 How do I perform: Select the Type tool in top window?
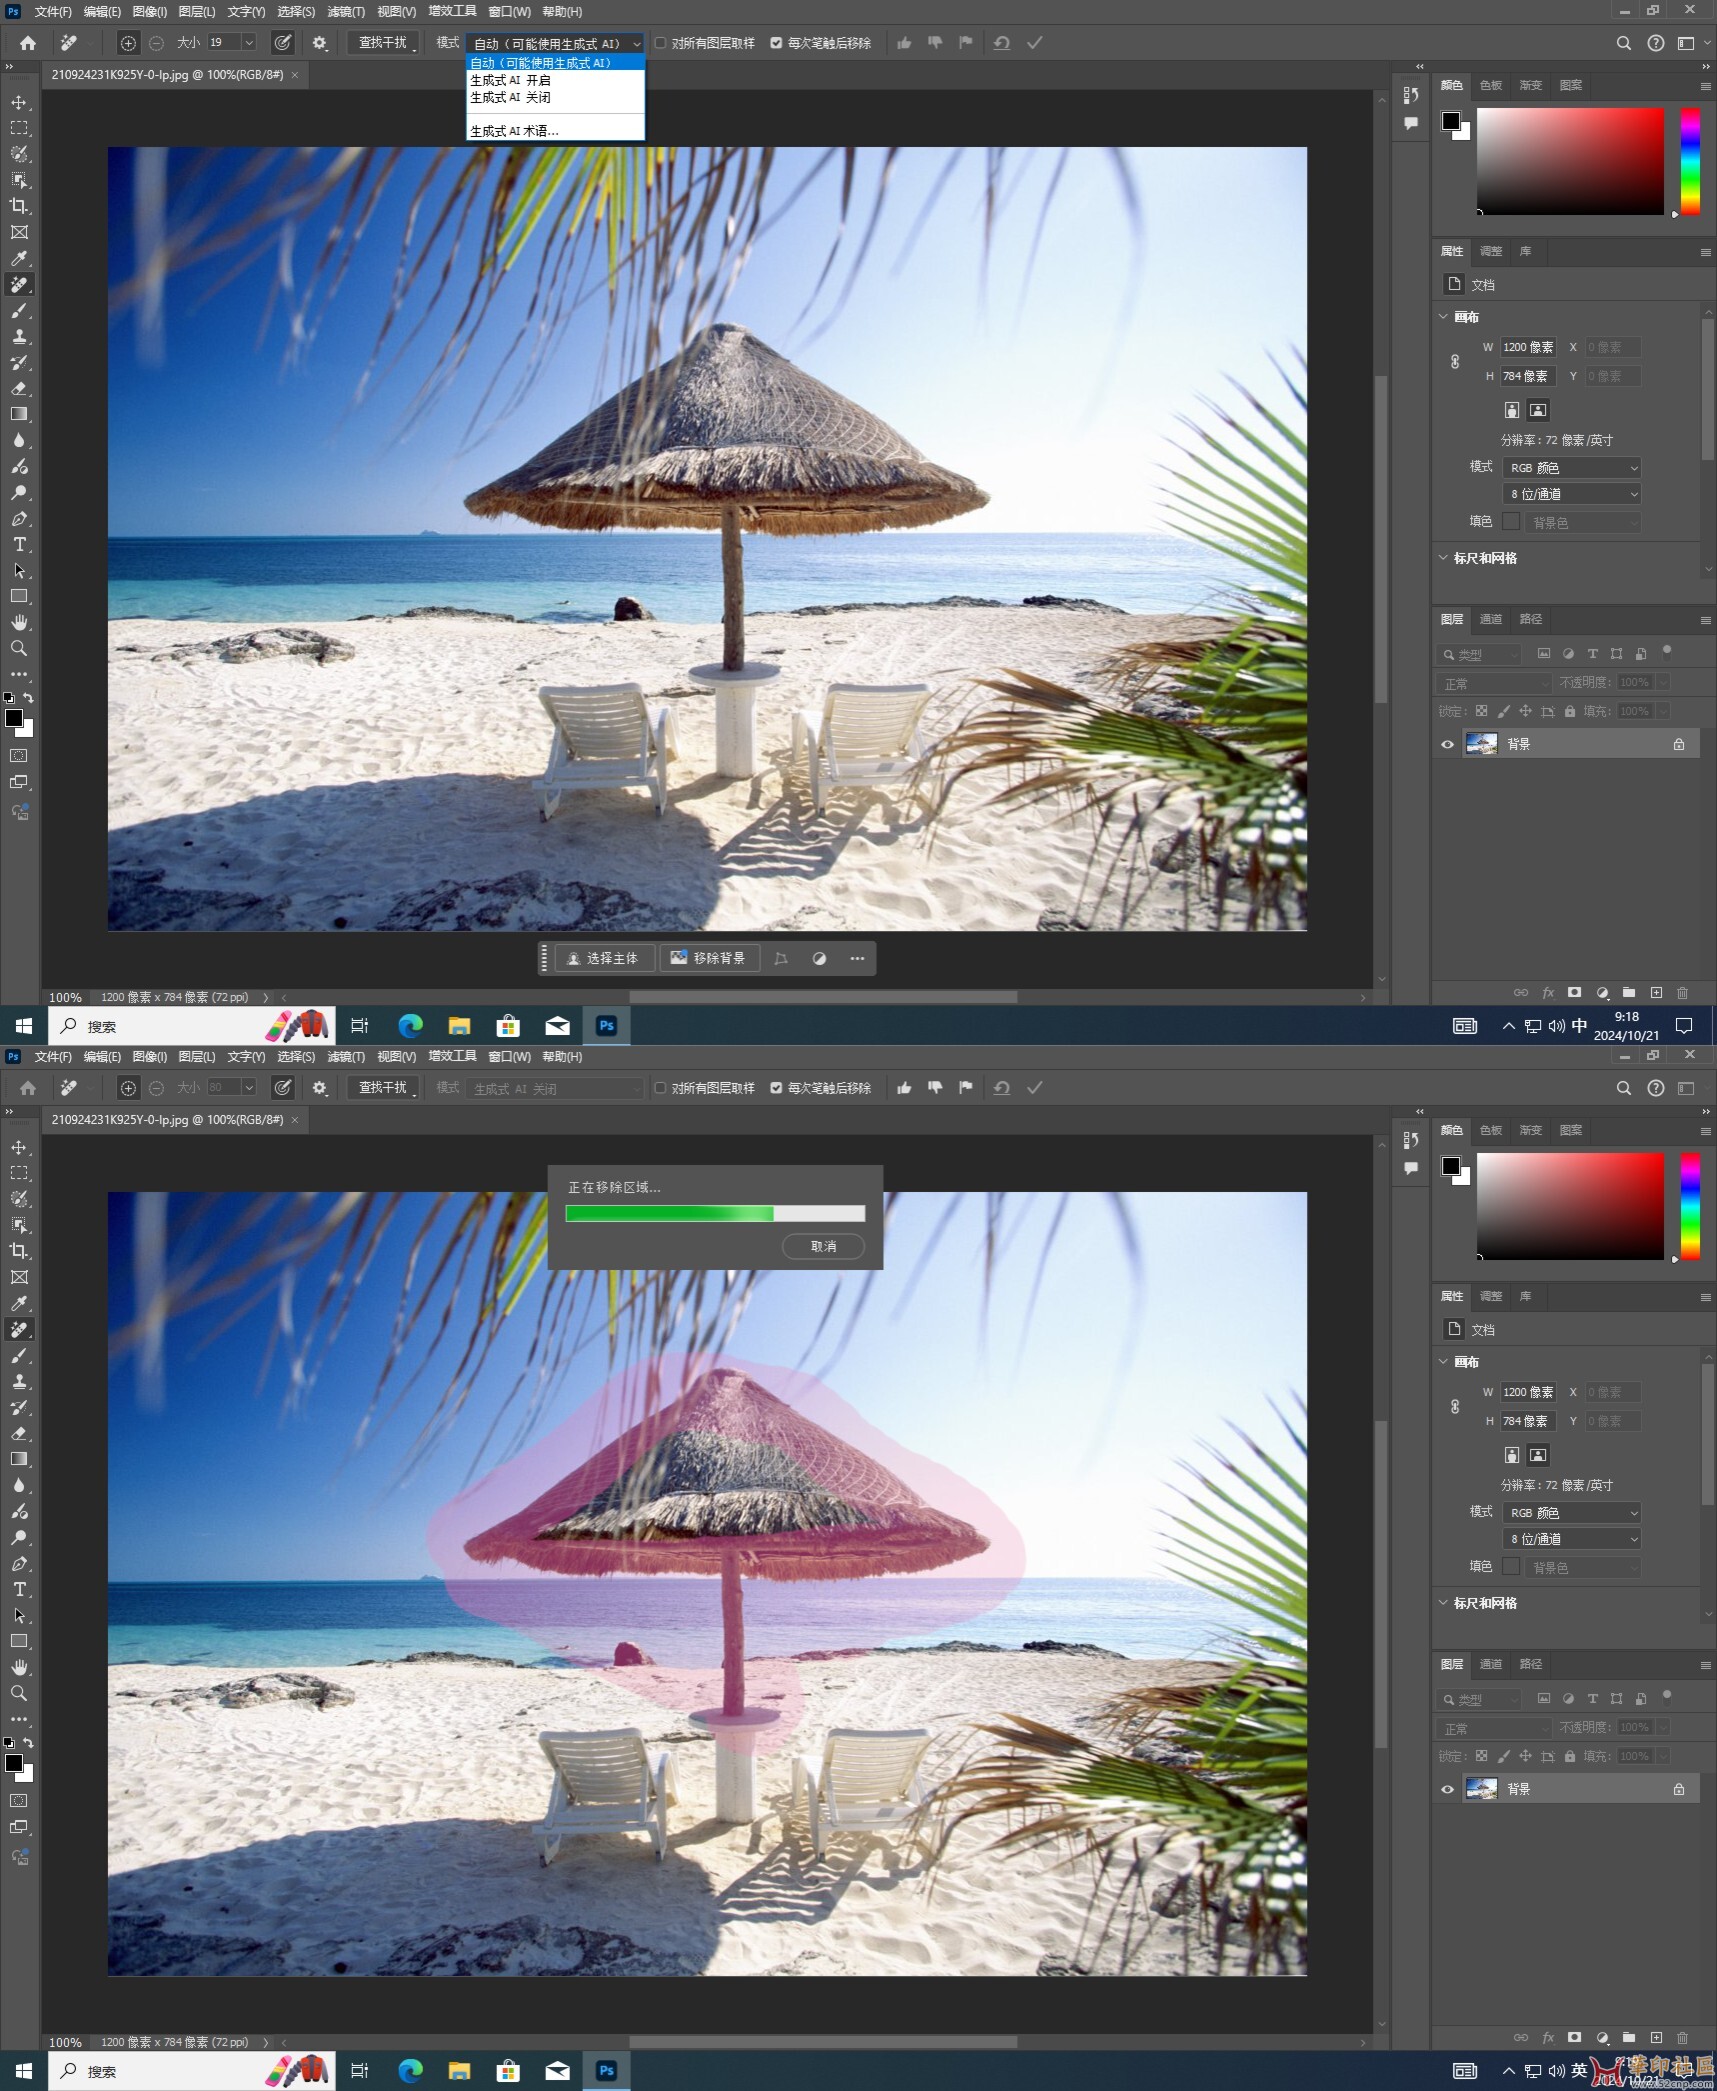(19, 545)
